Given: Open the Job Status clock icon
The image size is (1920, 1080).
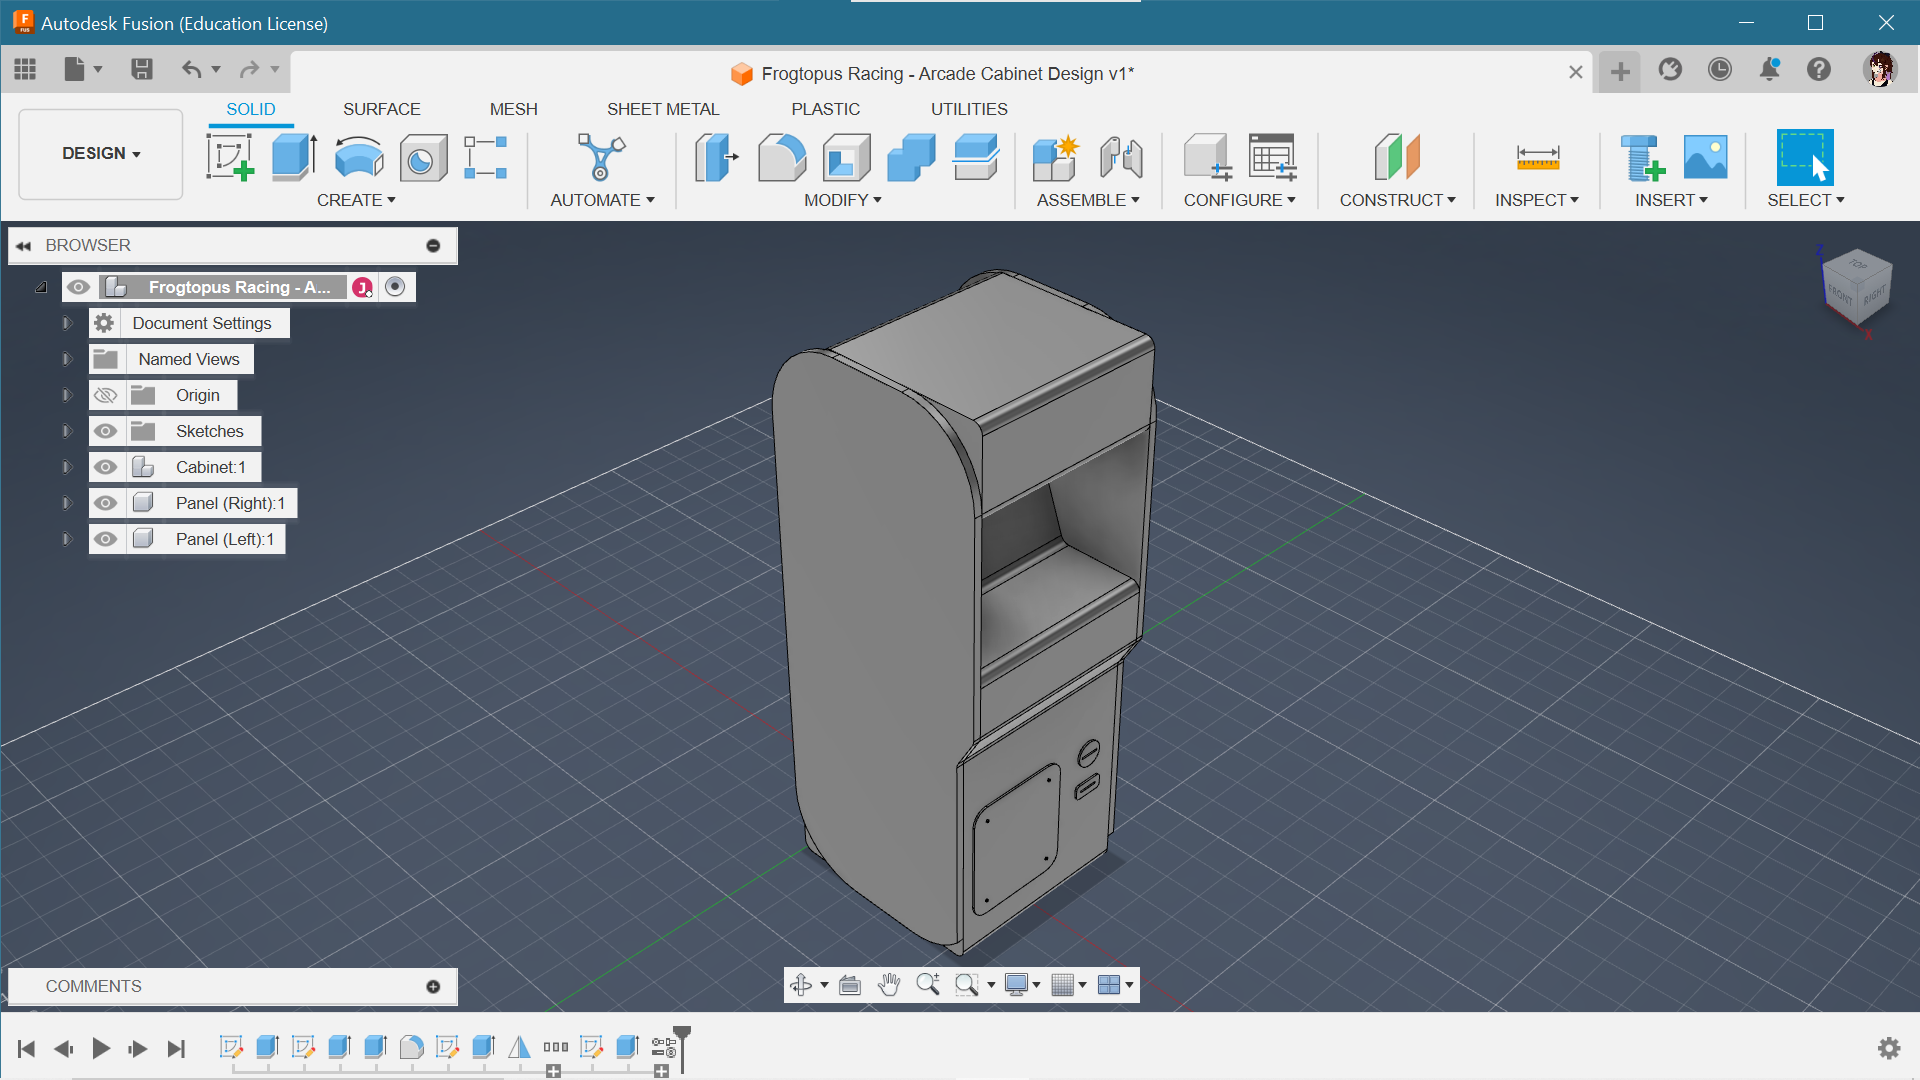Looking at the screenshot, I should coord(1719,69).
